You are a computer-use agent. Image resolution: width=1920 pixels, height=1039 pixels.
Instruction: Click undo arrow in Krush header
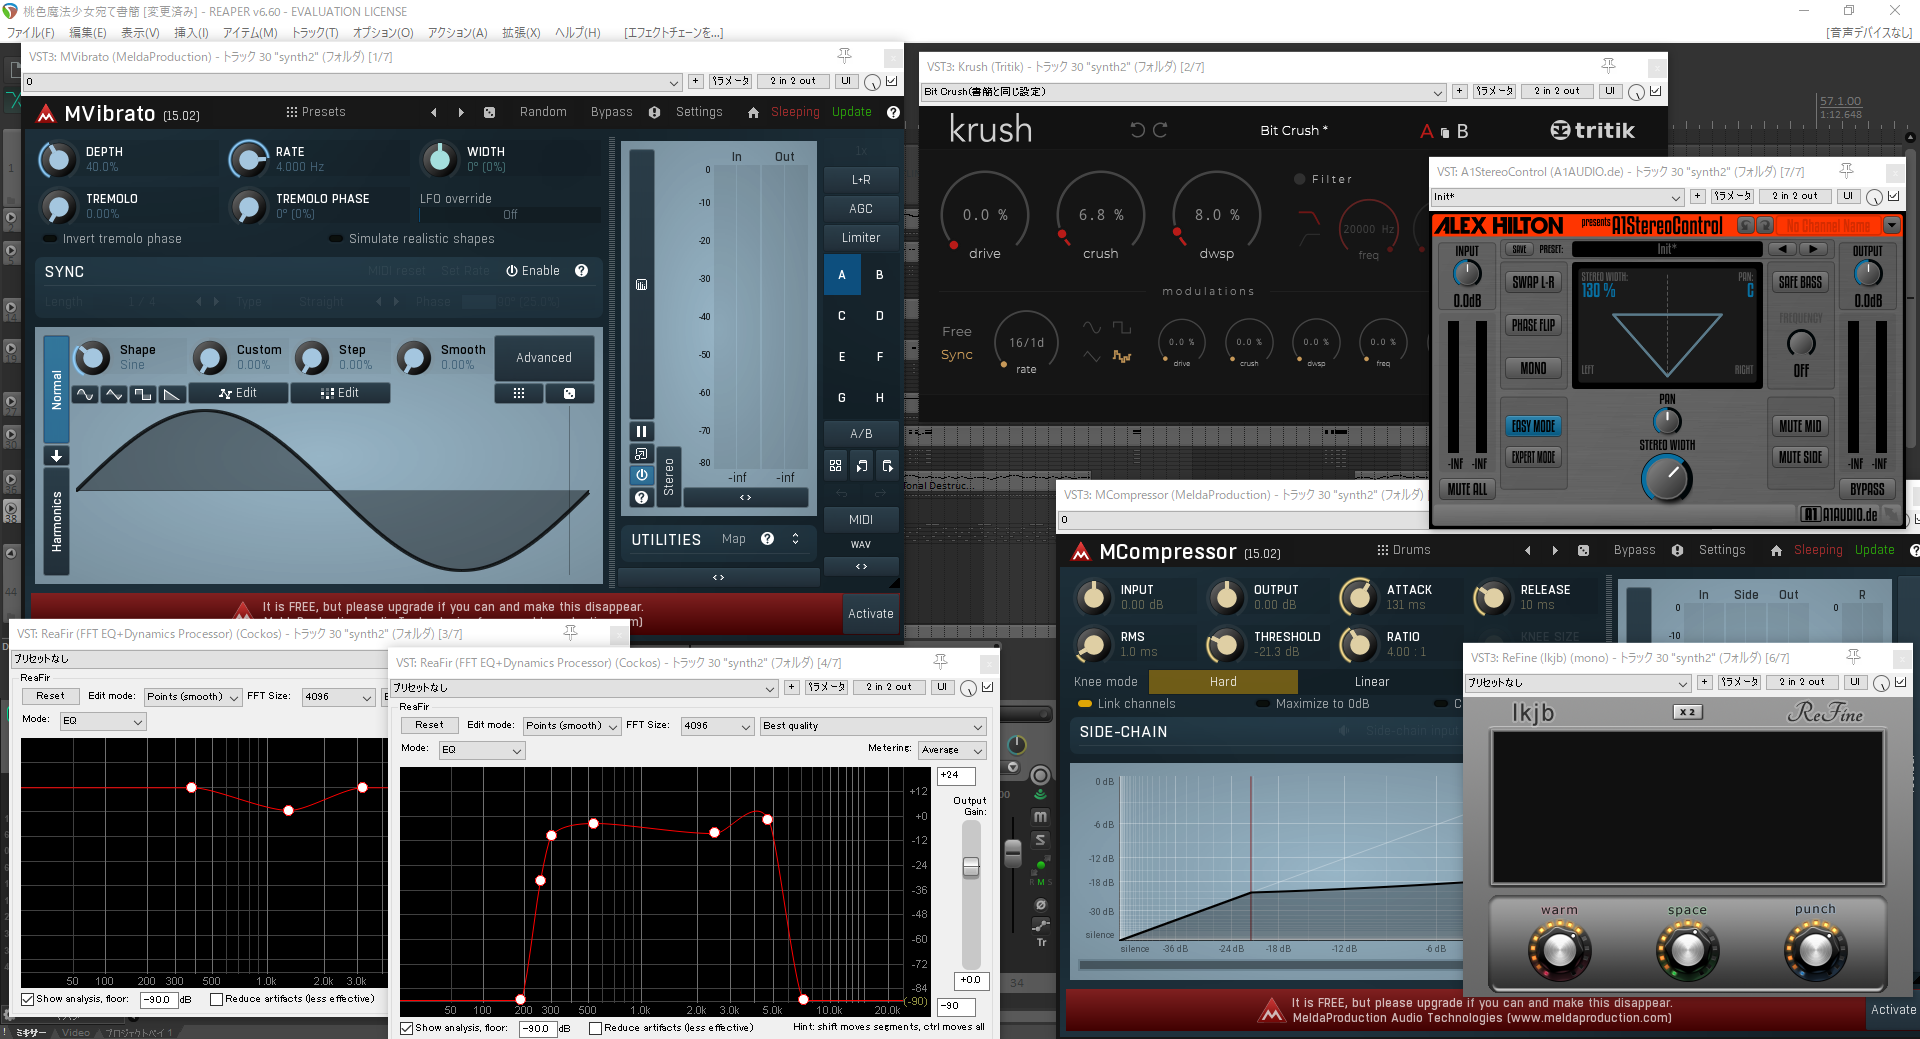[x=1137, y=130]
